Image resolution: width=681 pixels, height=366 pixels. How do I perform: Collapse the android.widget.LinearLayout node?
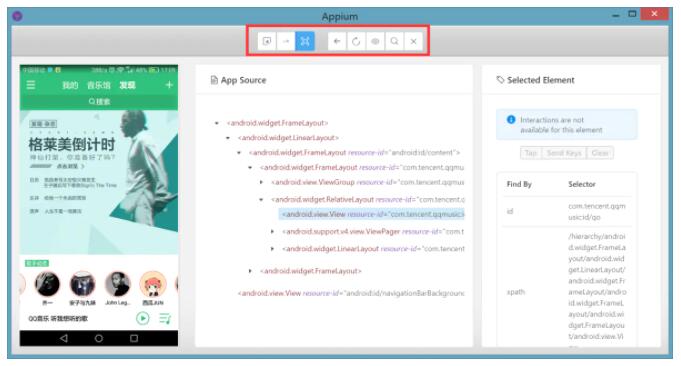coord(228,138)
